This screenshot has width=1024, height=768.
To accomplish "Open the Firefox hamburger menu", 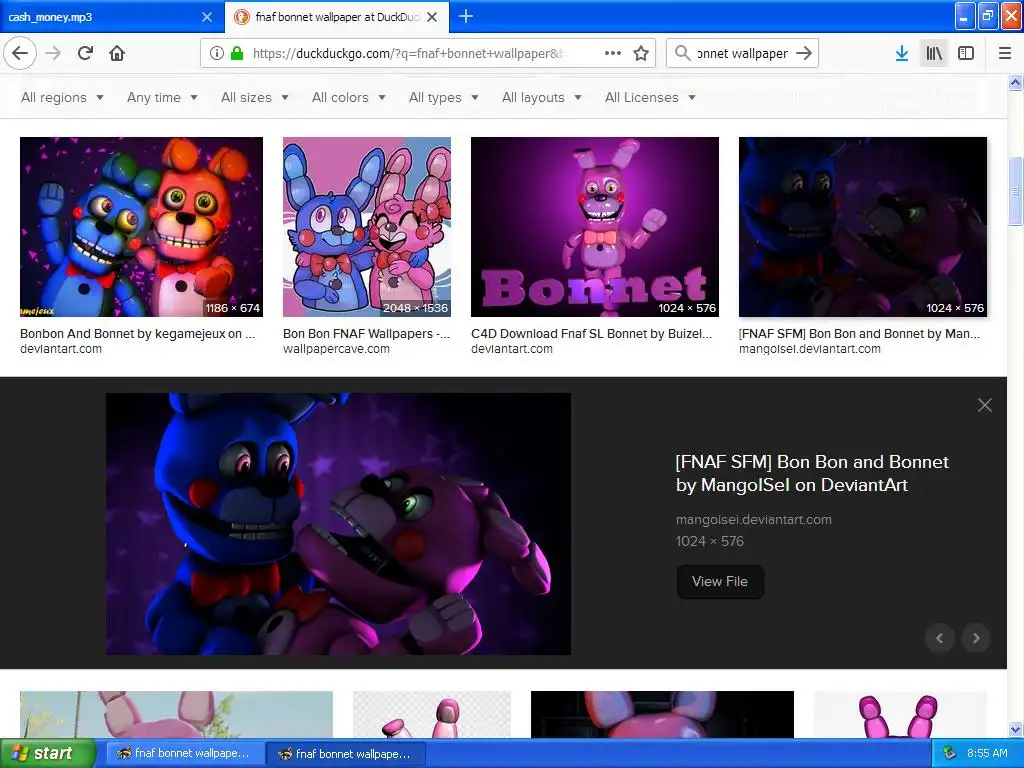I will pos(1004,54).
